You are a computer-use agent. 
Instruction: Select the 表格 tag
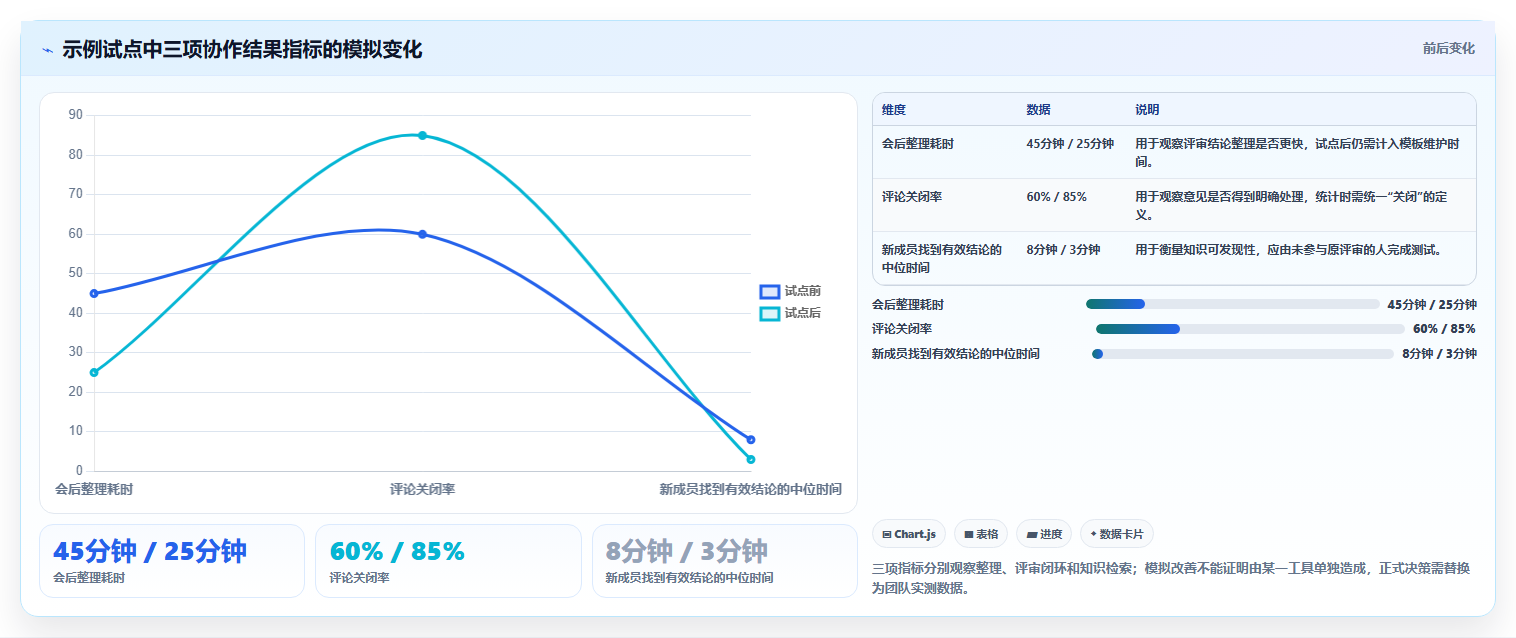point(981,534)
